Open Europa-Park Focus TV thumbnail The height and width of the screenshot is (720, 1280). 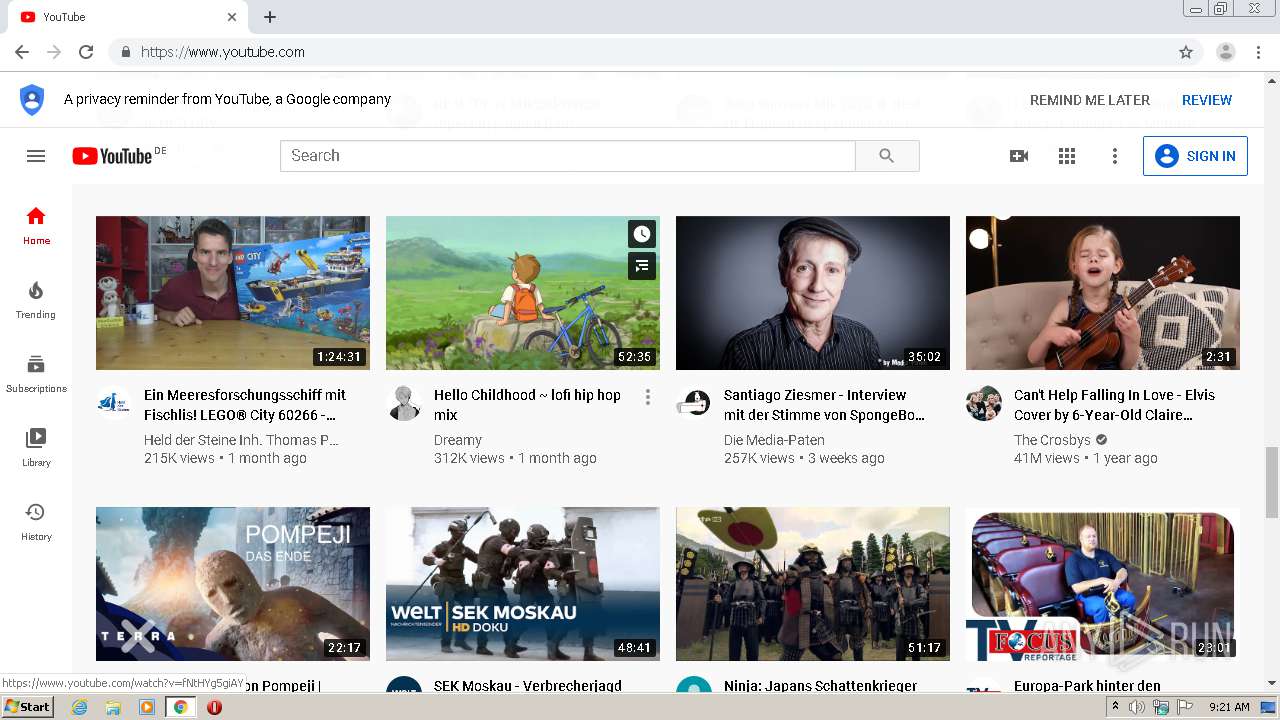click(x=1103, y=584)
